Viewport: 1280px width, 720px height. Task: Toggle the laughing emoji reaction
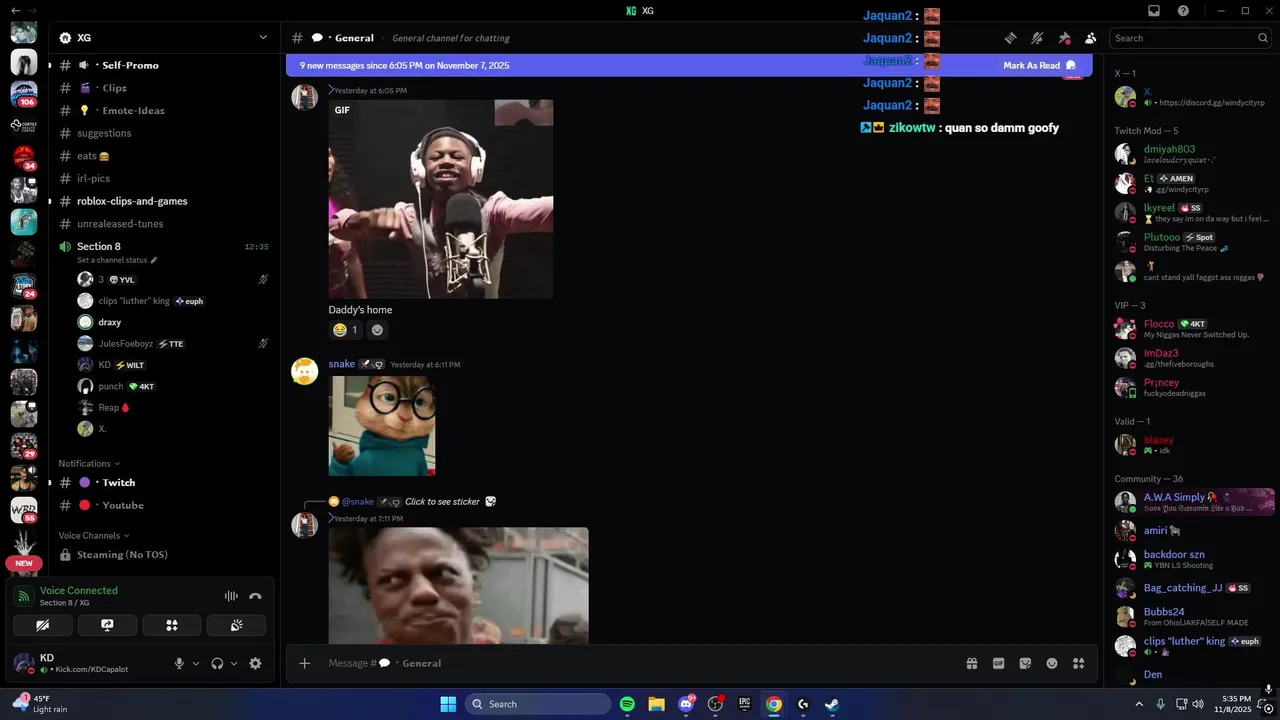point(345,330)
